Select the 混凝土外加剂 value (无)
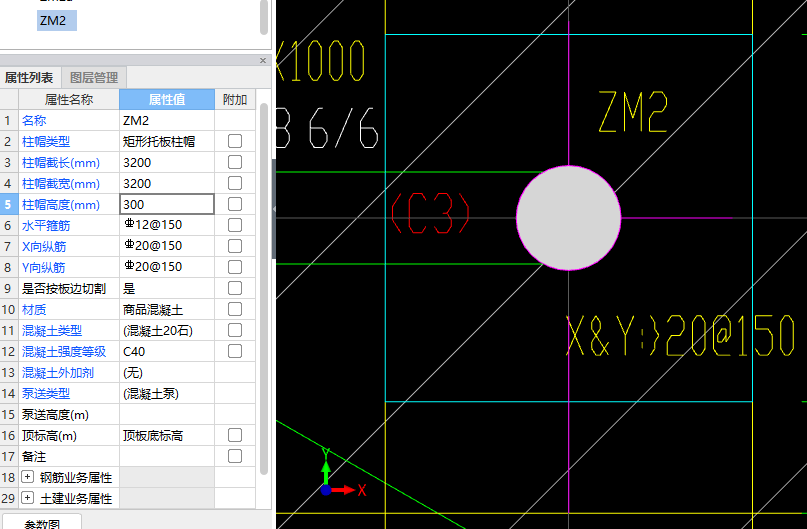 (167, 373)
